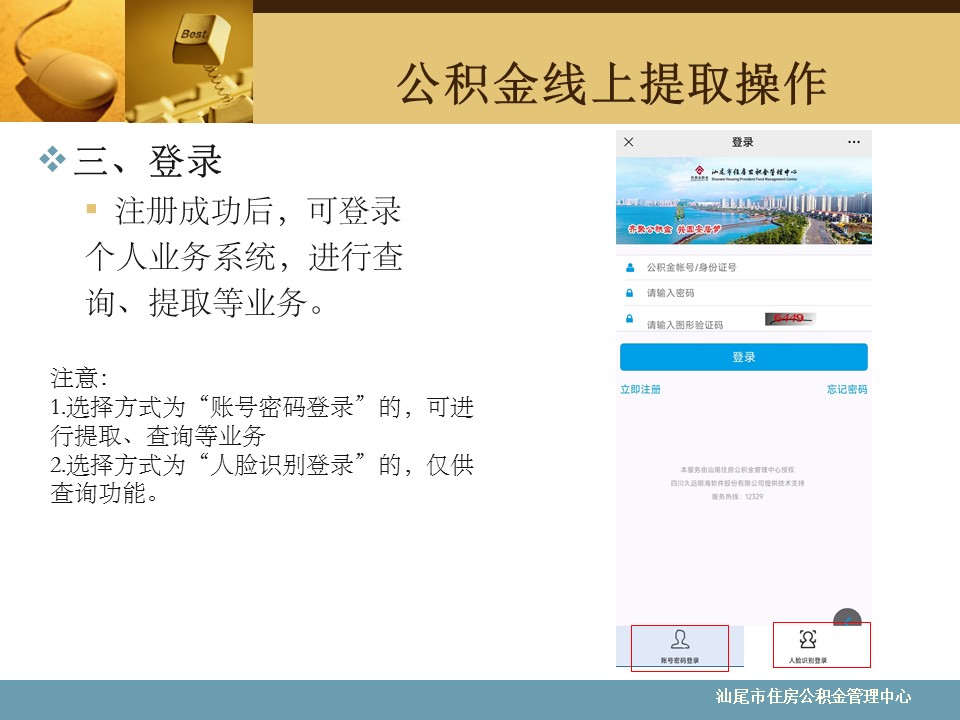Click the user icon beside account field

630,268
